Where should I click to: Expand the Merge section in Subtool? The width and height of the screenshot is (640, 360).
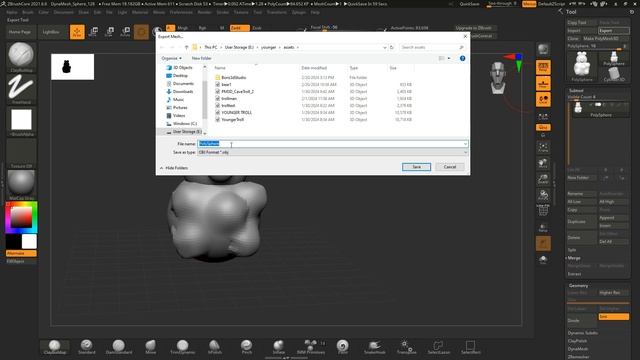tap(574, 258)
